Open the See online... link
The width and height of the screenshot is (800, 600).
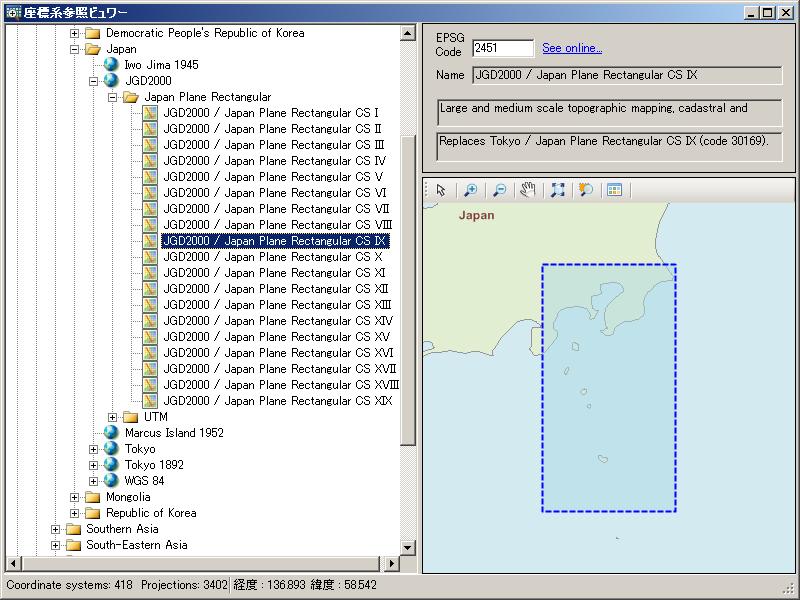572,48
